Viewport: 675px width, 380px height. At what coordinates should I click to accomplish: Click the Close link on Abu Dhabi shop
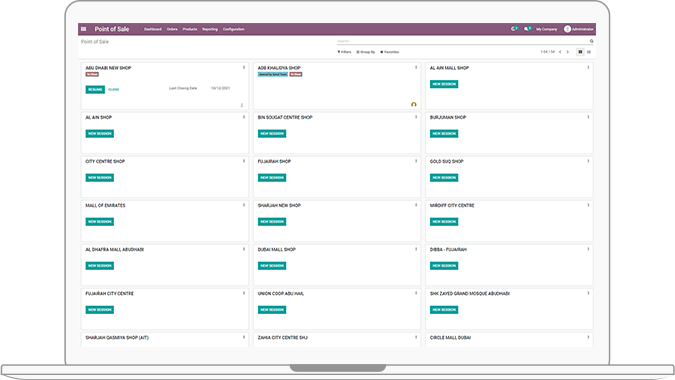114,90
